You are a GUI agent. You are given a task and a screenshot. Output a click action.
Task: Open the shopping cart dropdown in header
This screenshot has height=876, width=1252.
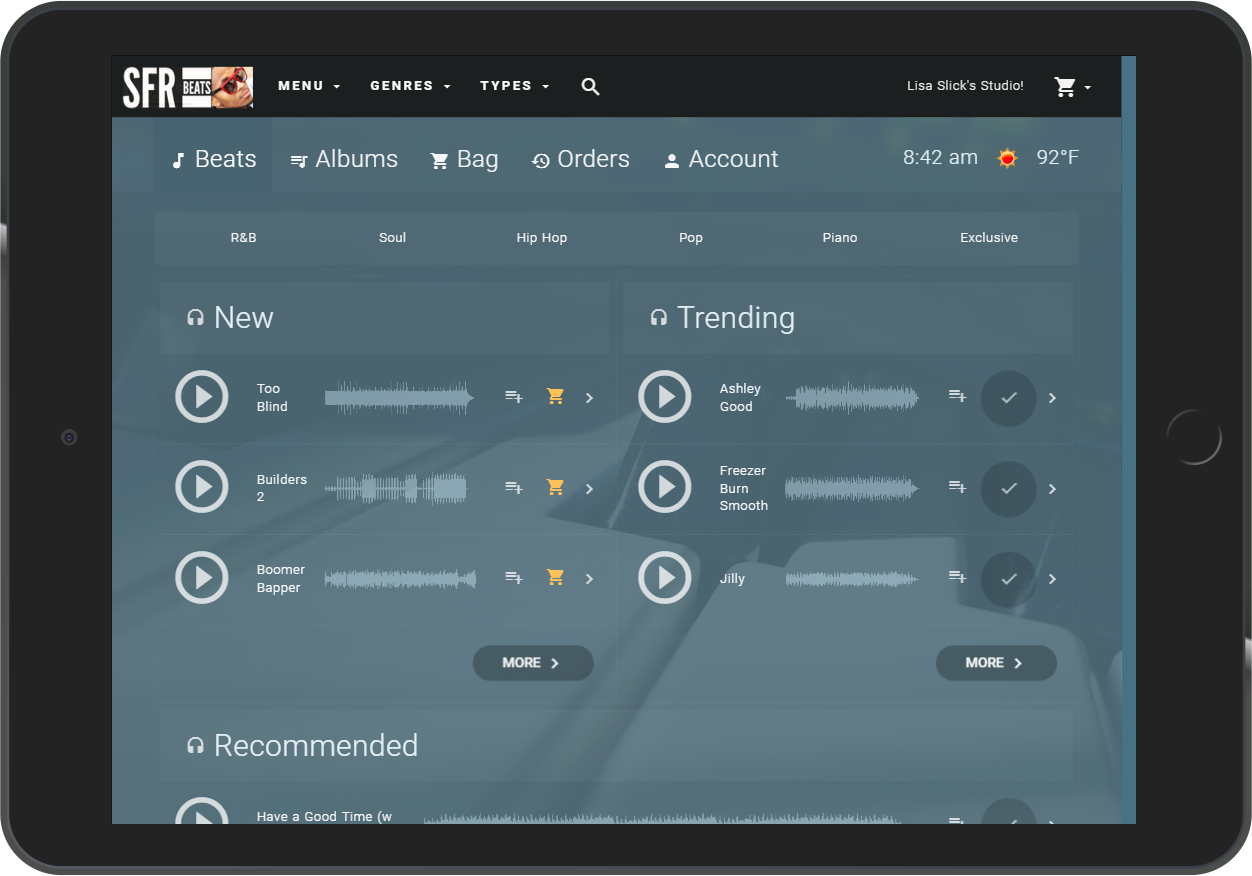pos(1072,87)
